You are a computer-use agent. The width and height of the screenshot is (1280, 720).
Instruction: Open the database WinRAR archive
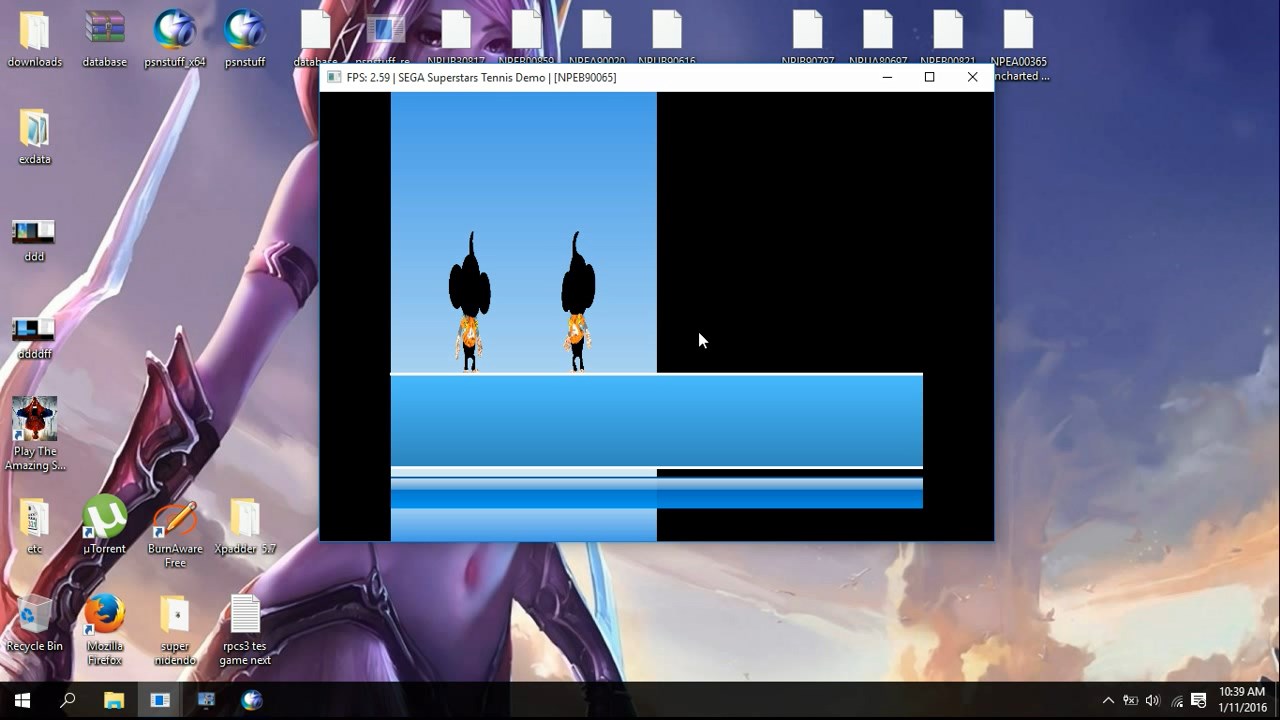(104, 31)
